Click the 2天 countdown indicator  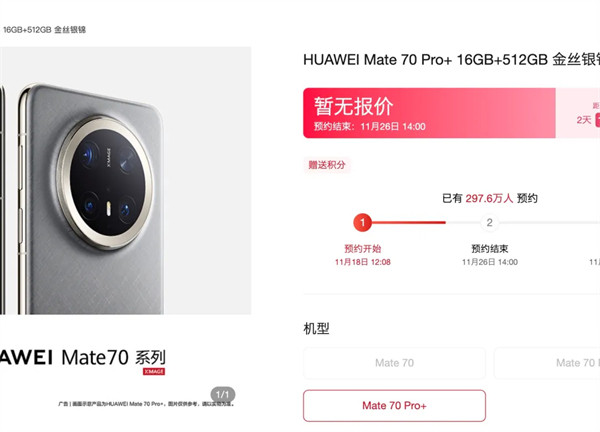pos(584,120)
